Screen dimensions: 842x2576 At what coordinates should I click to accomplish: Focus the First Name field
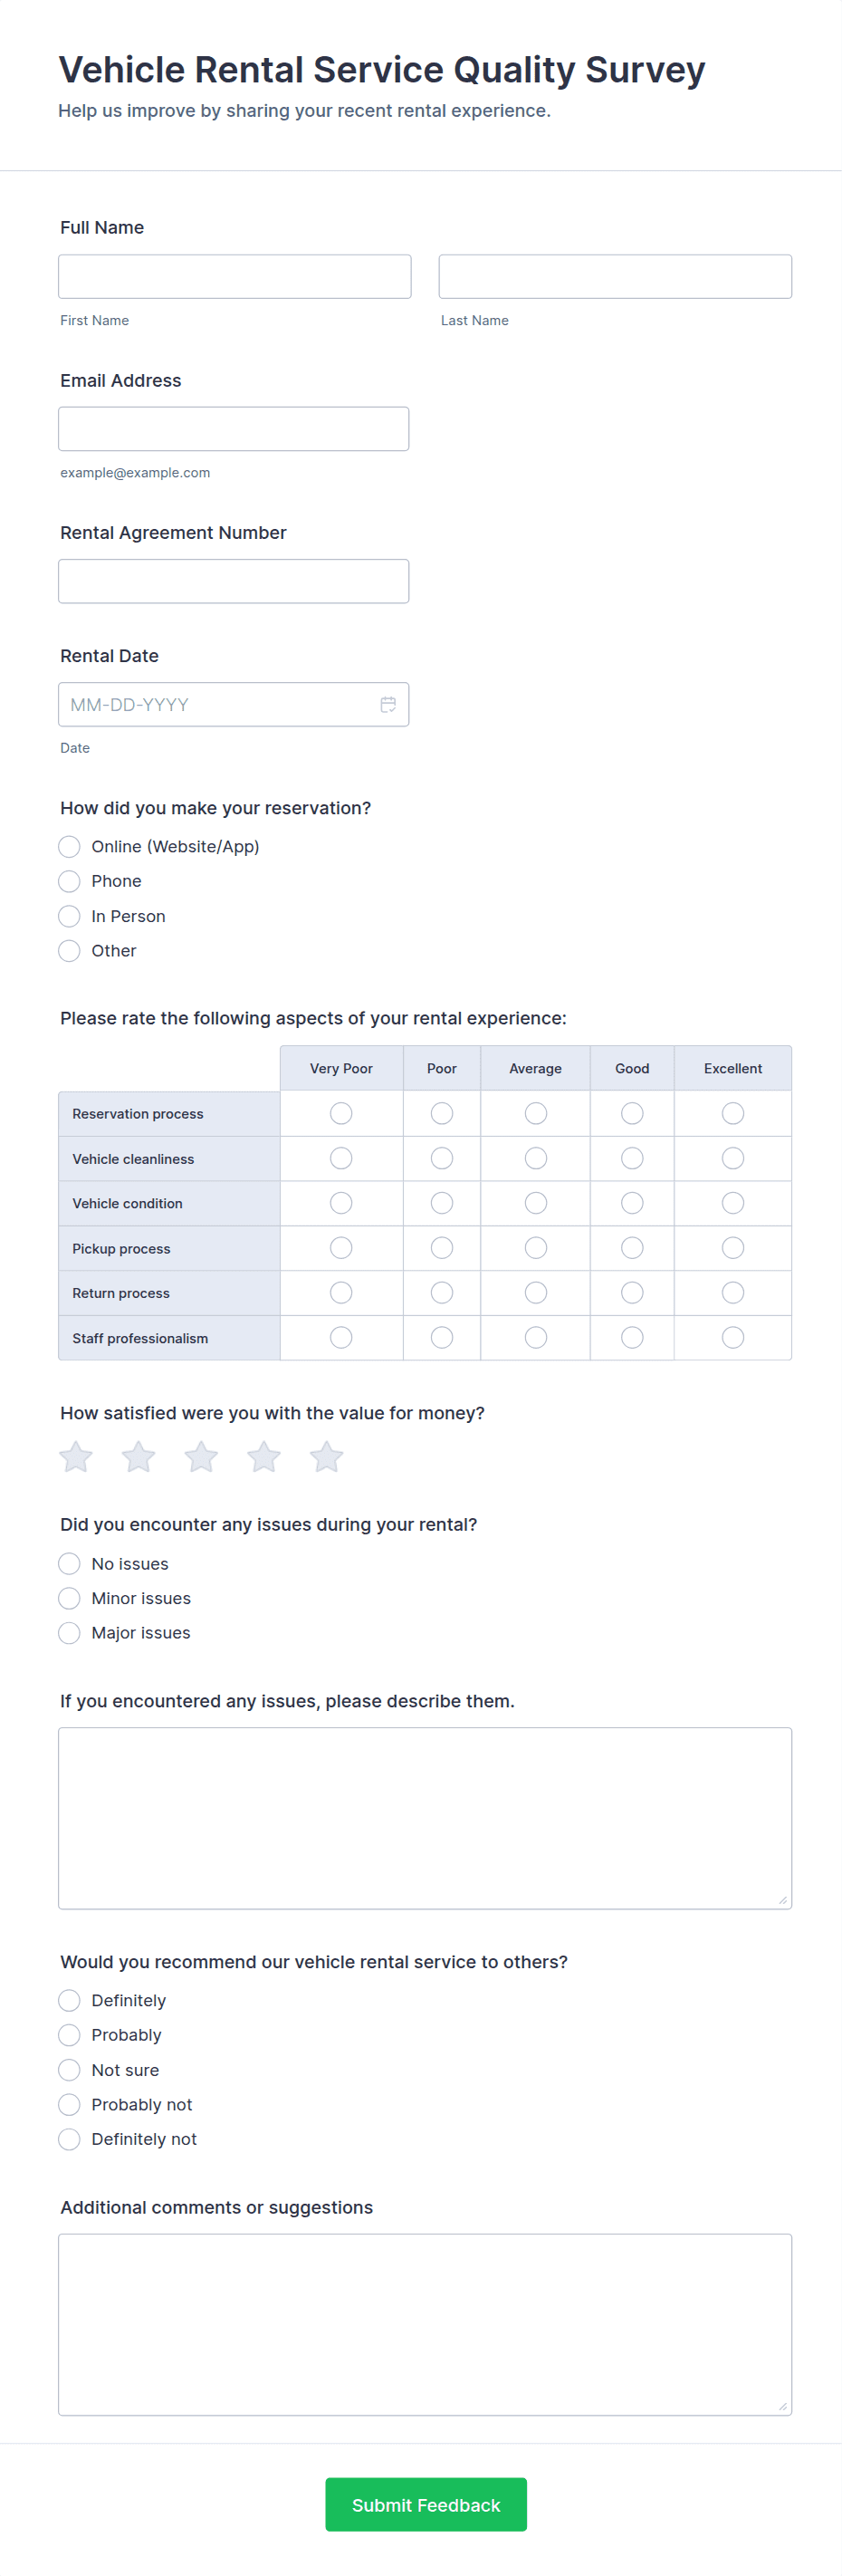pos(235,276)
